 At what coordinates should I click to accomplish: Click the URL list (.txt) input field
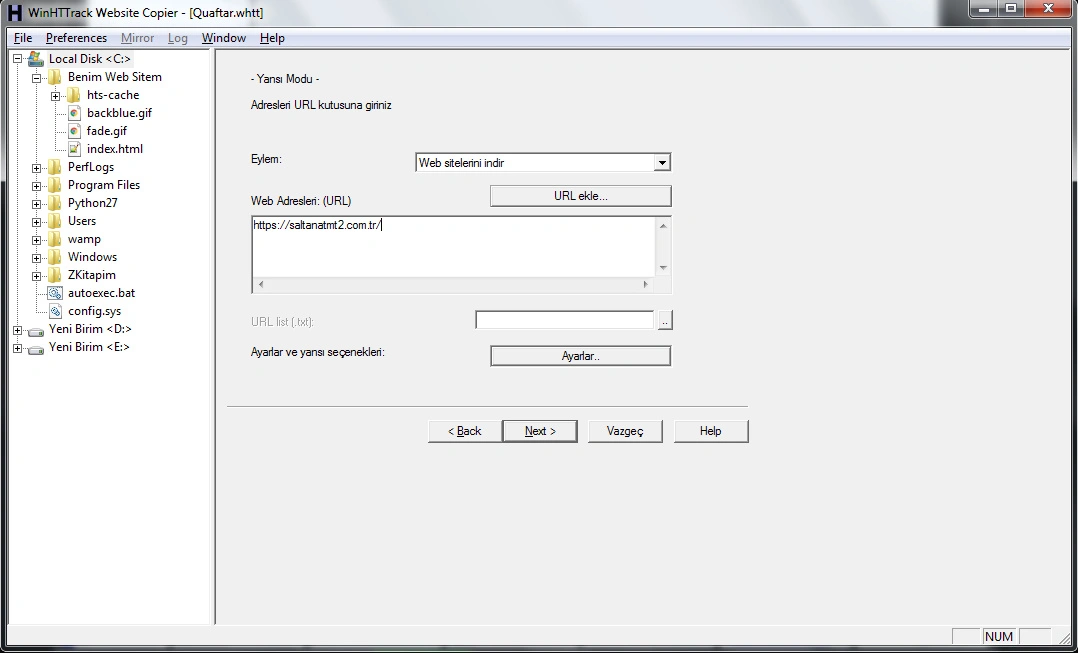pyautogui.click(x=564, y=320)
